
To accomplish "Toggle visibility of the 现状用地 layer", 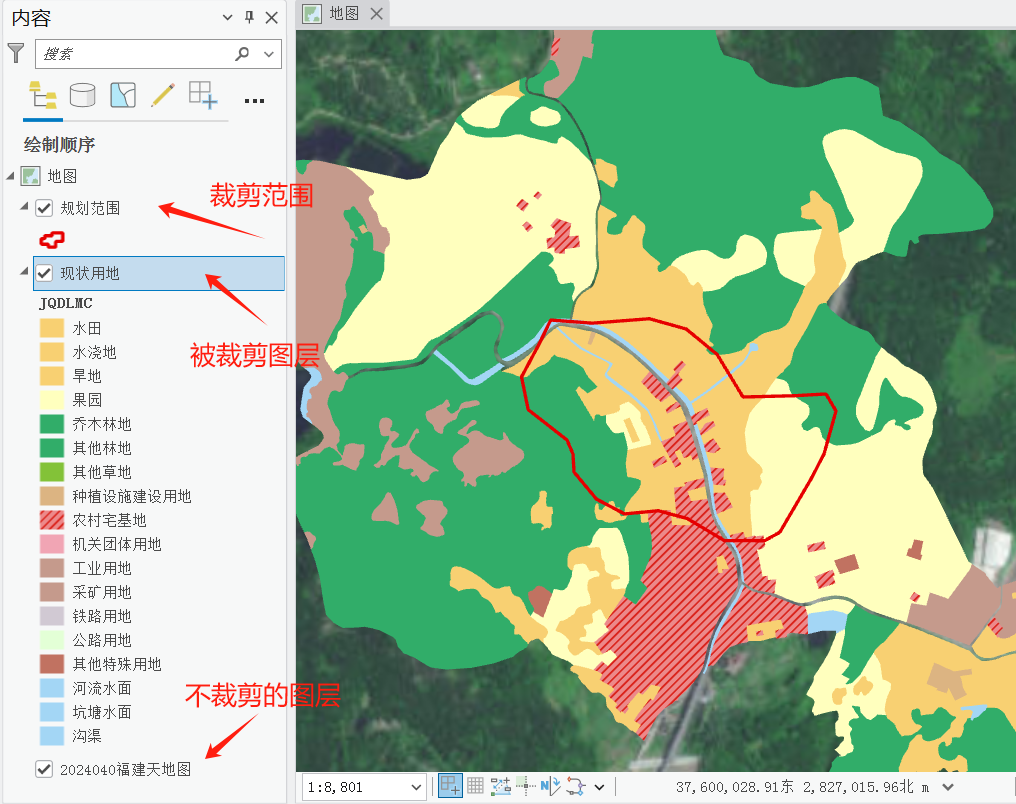I will [x=44, y=273].
